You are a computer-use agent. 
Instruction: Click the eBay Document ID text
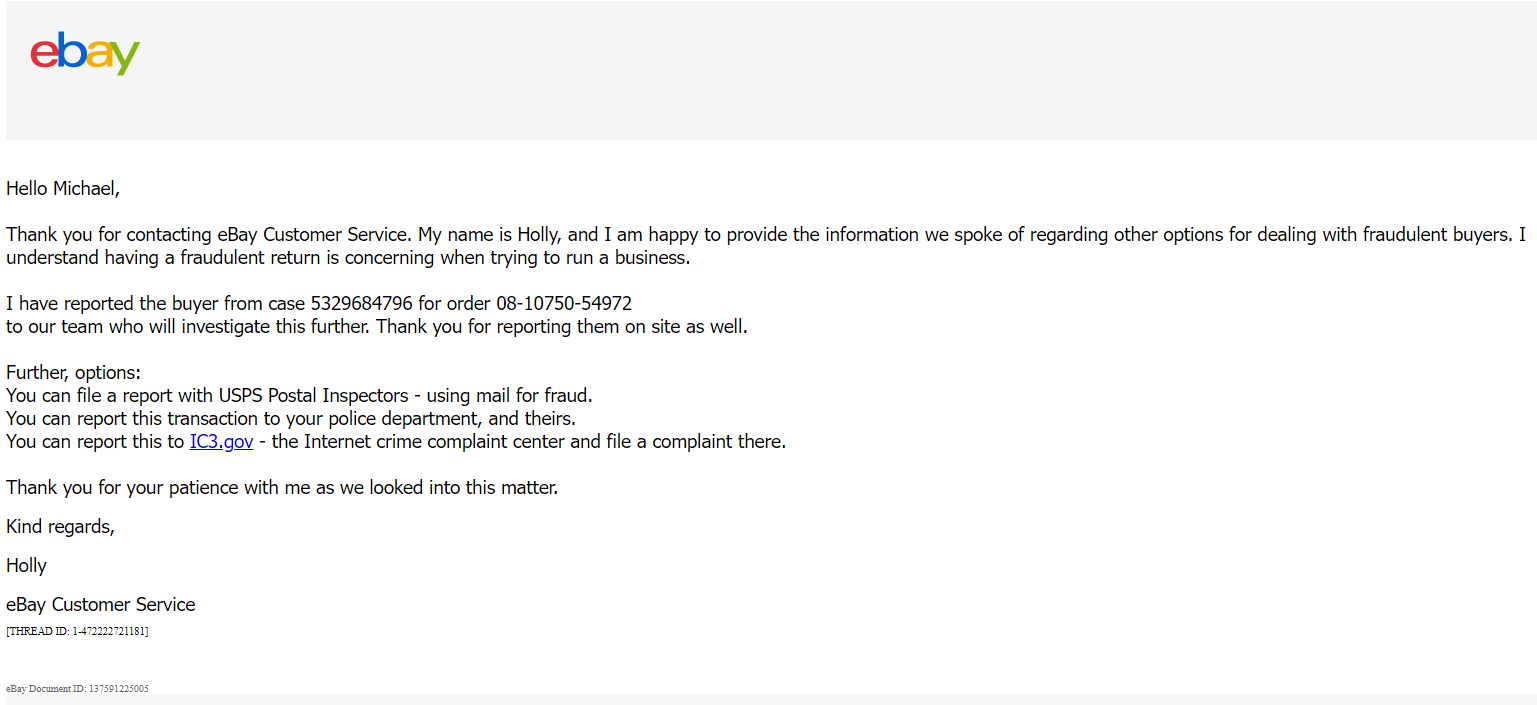[77, 689]
